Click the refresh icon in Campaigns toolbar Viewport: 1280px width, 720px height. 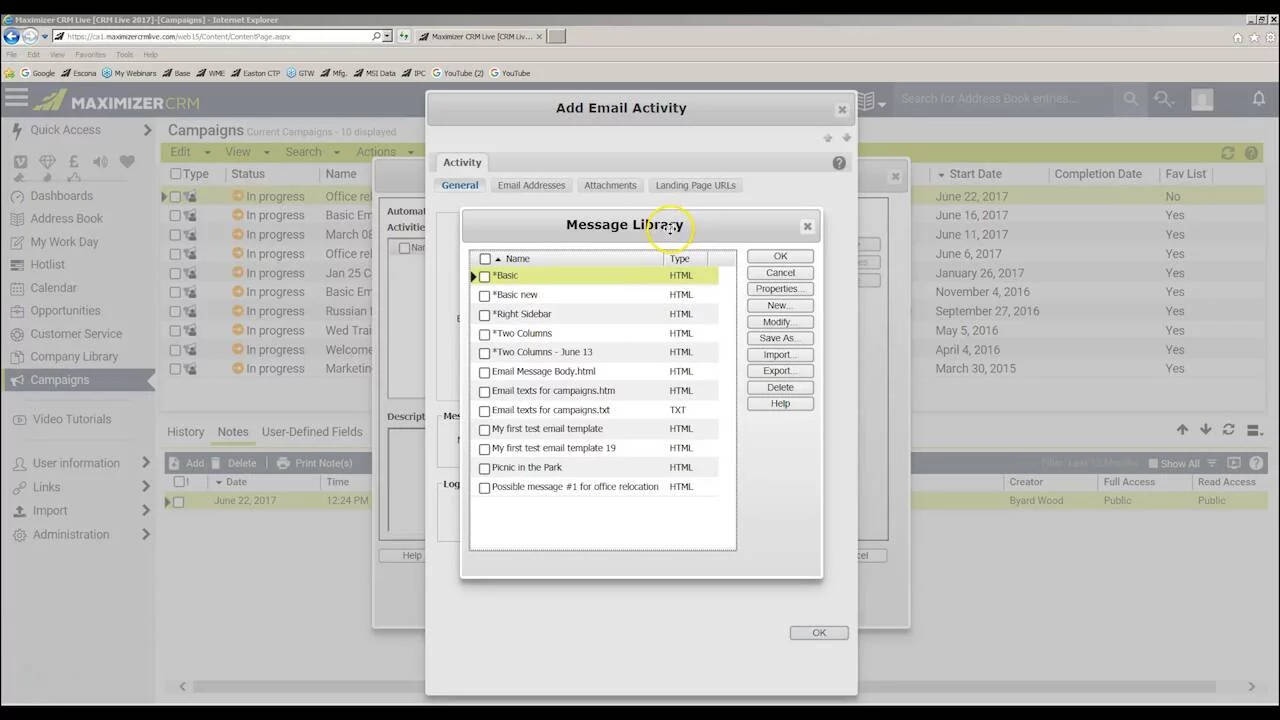tap(1228, 153)
